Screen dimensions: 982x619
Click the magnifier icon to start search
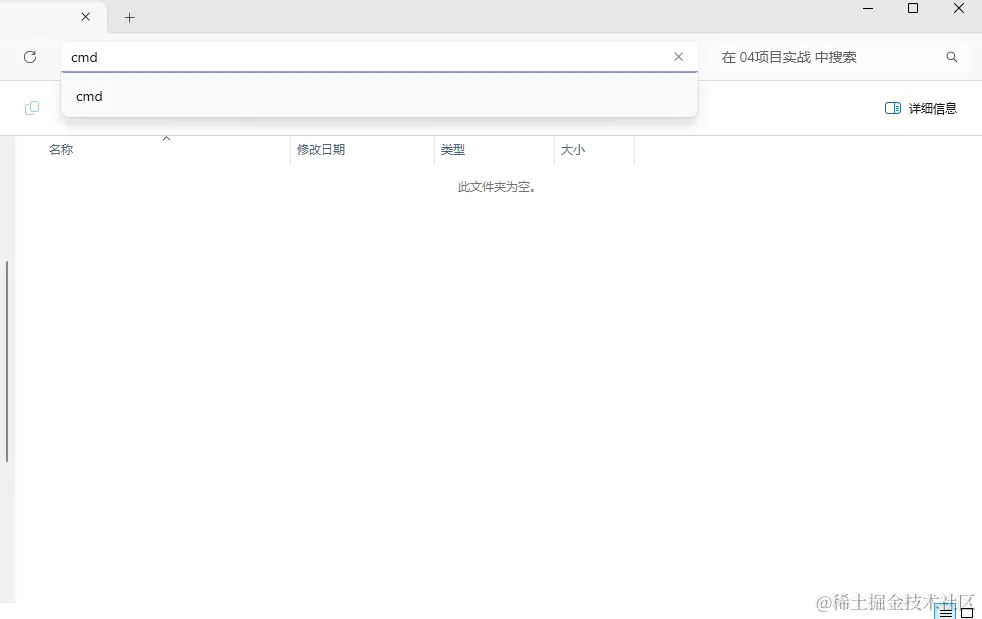click(x=951, y=57)
